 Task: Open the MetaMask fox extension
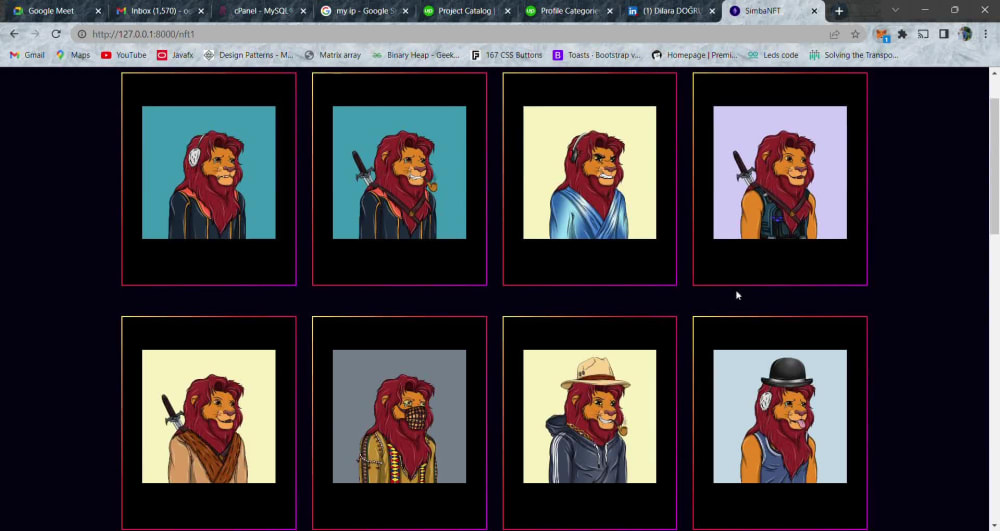click(x=882, y=34)
